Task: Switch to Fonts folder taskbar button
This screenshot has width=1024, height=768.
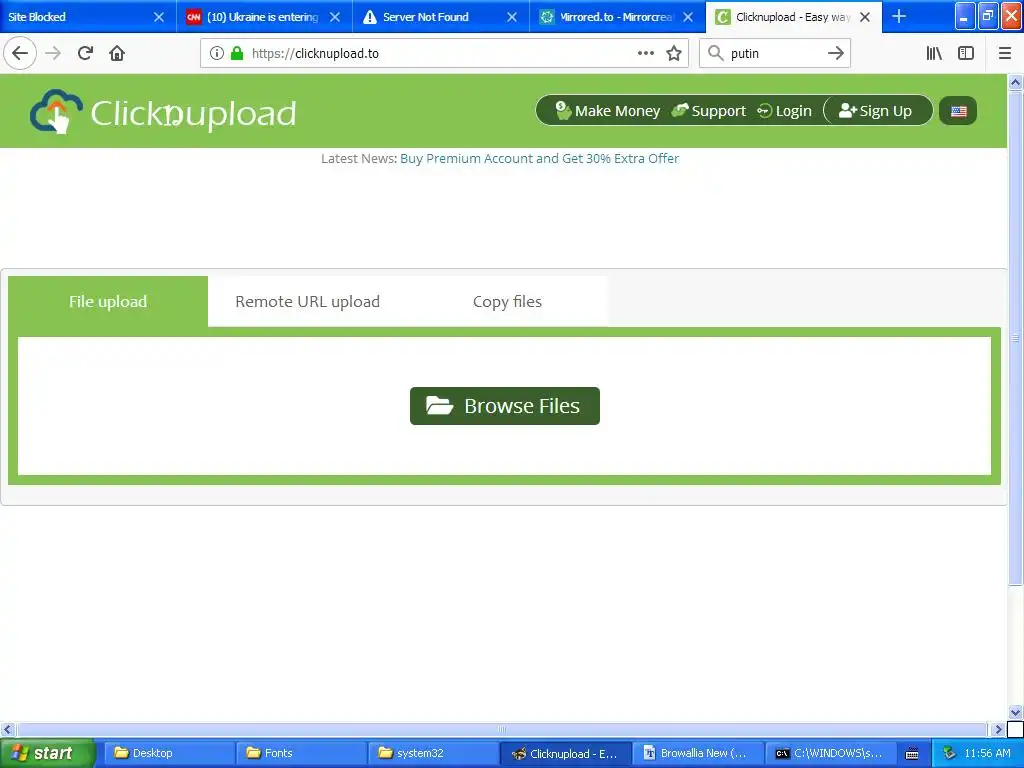Action: [300, 753]
